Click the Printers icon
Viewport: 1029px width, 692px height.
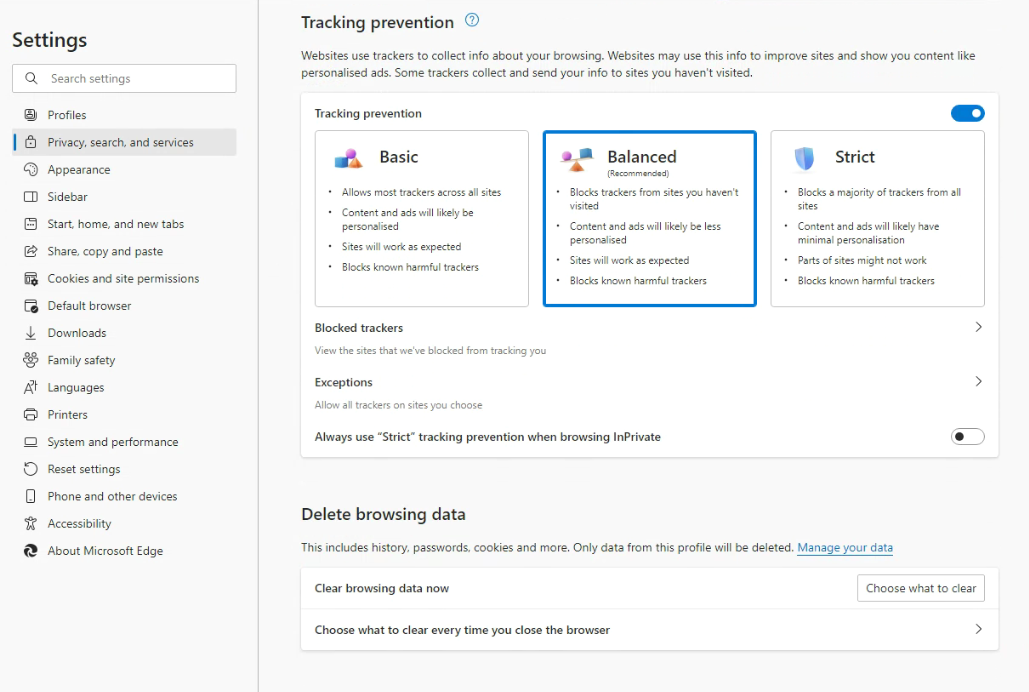click(x=33, y=414)
